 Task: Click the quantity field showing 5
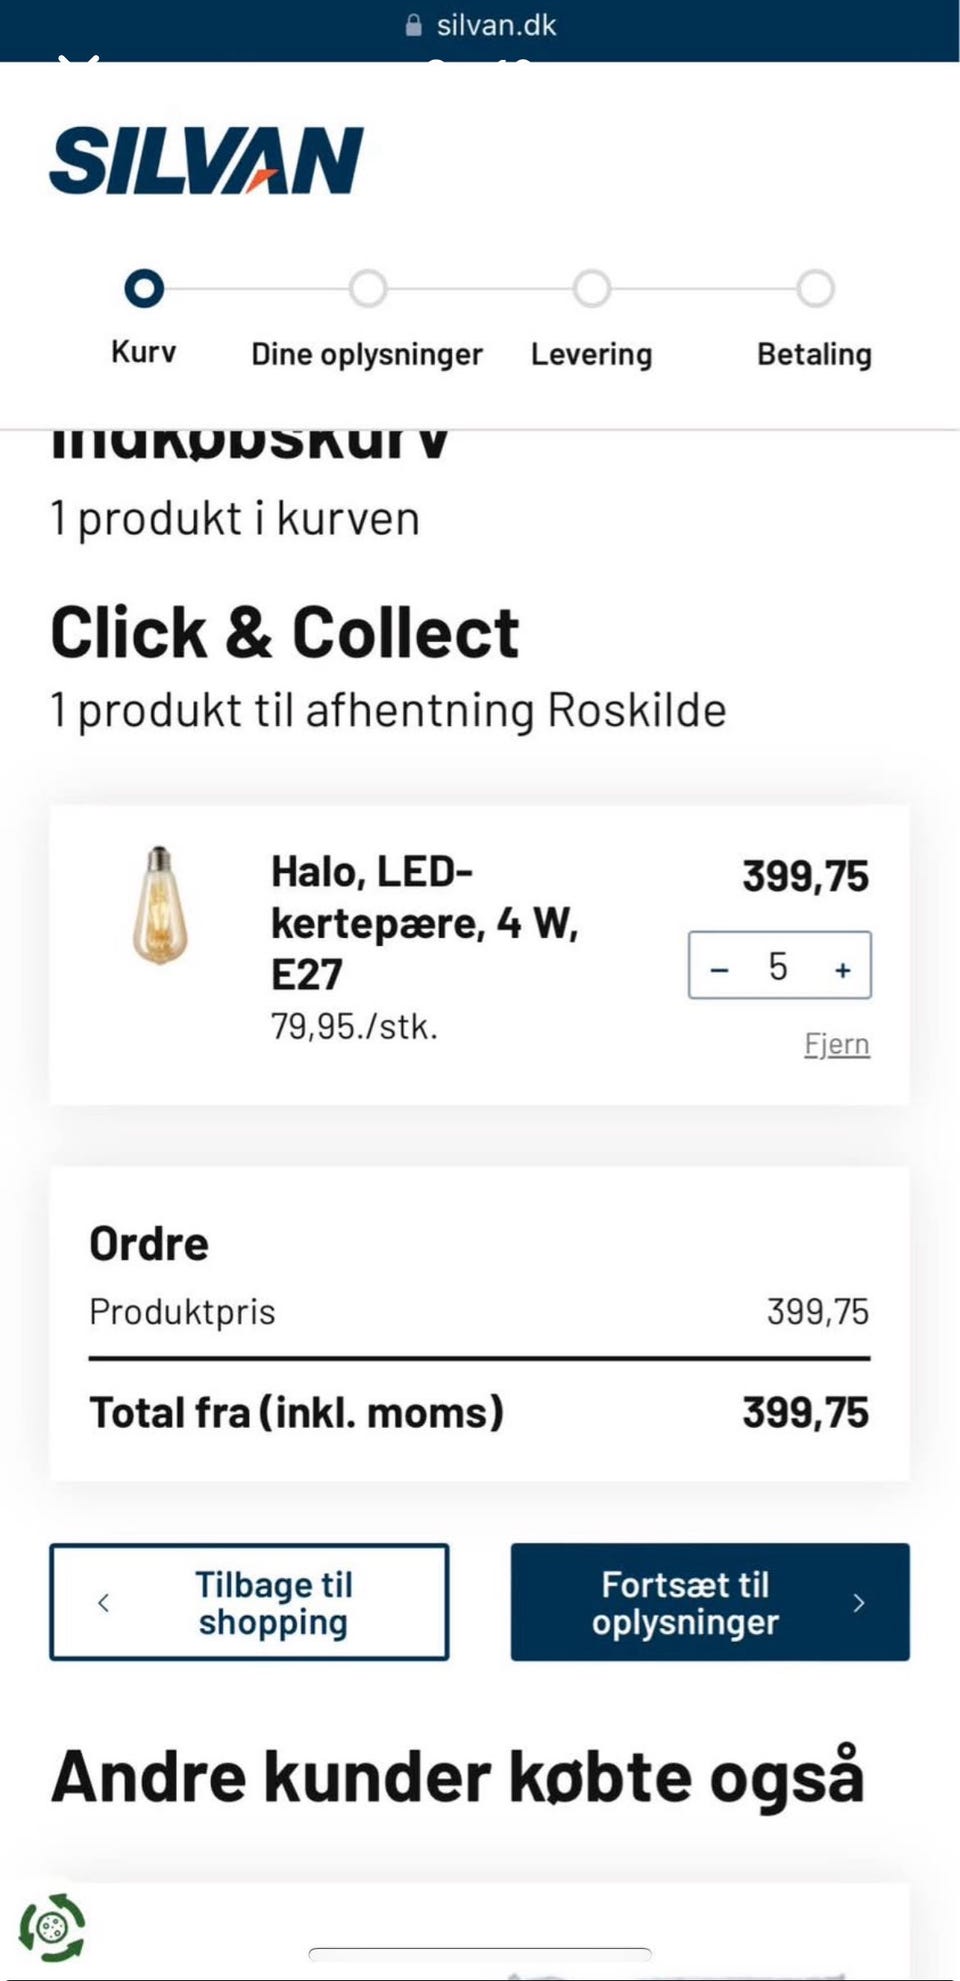[778, 966]
